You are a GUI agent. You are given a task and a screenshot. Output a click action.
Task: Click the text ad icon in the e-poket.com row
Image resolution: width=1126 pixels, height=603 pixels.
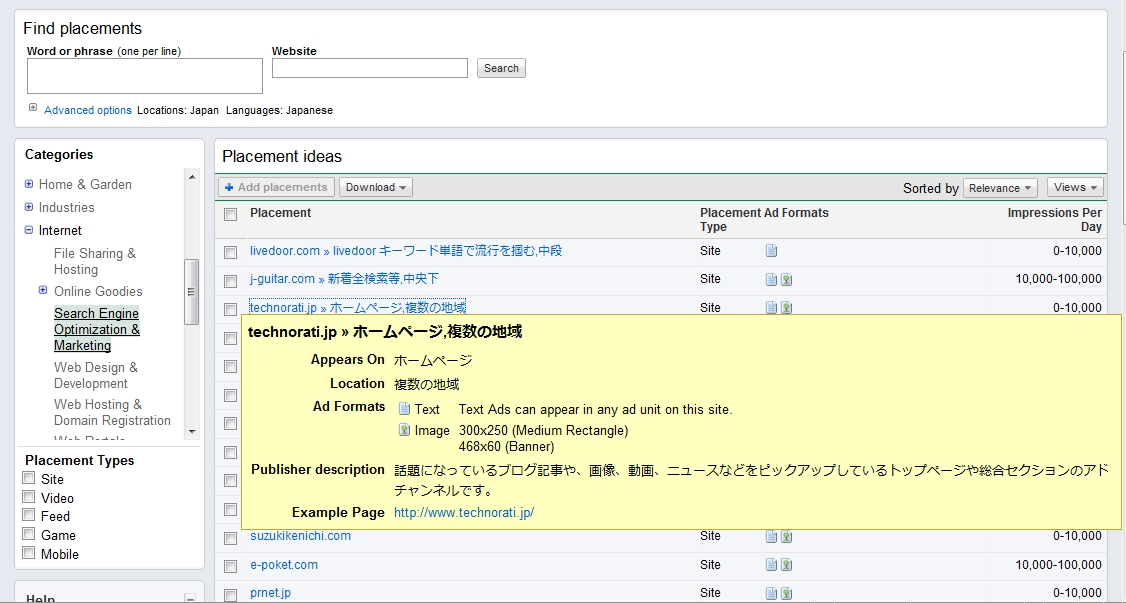click(771, 565)
